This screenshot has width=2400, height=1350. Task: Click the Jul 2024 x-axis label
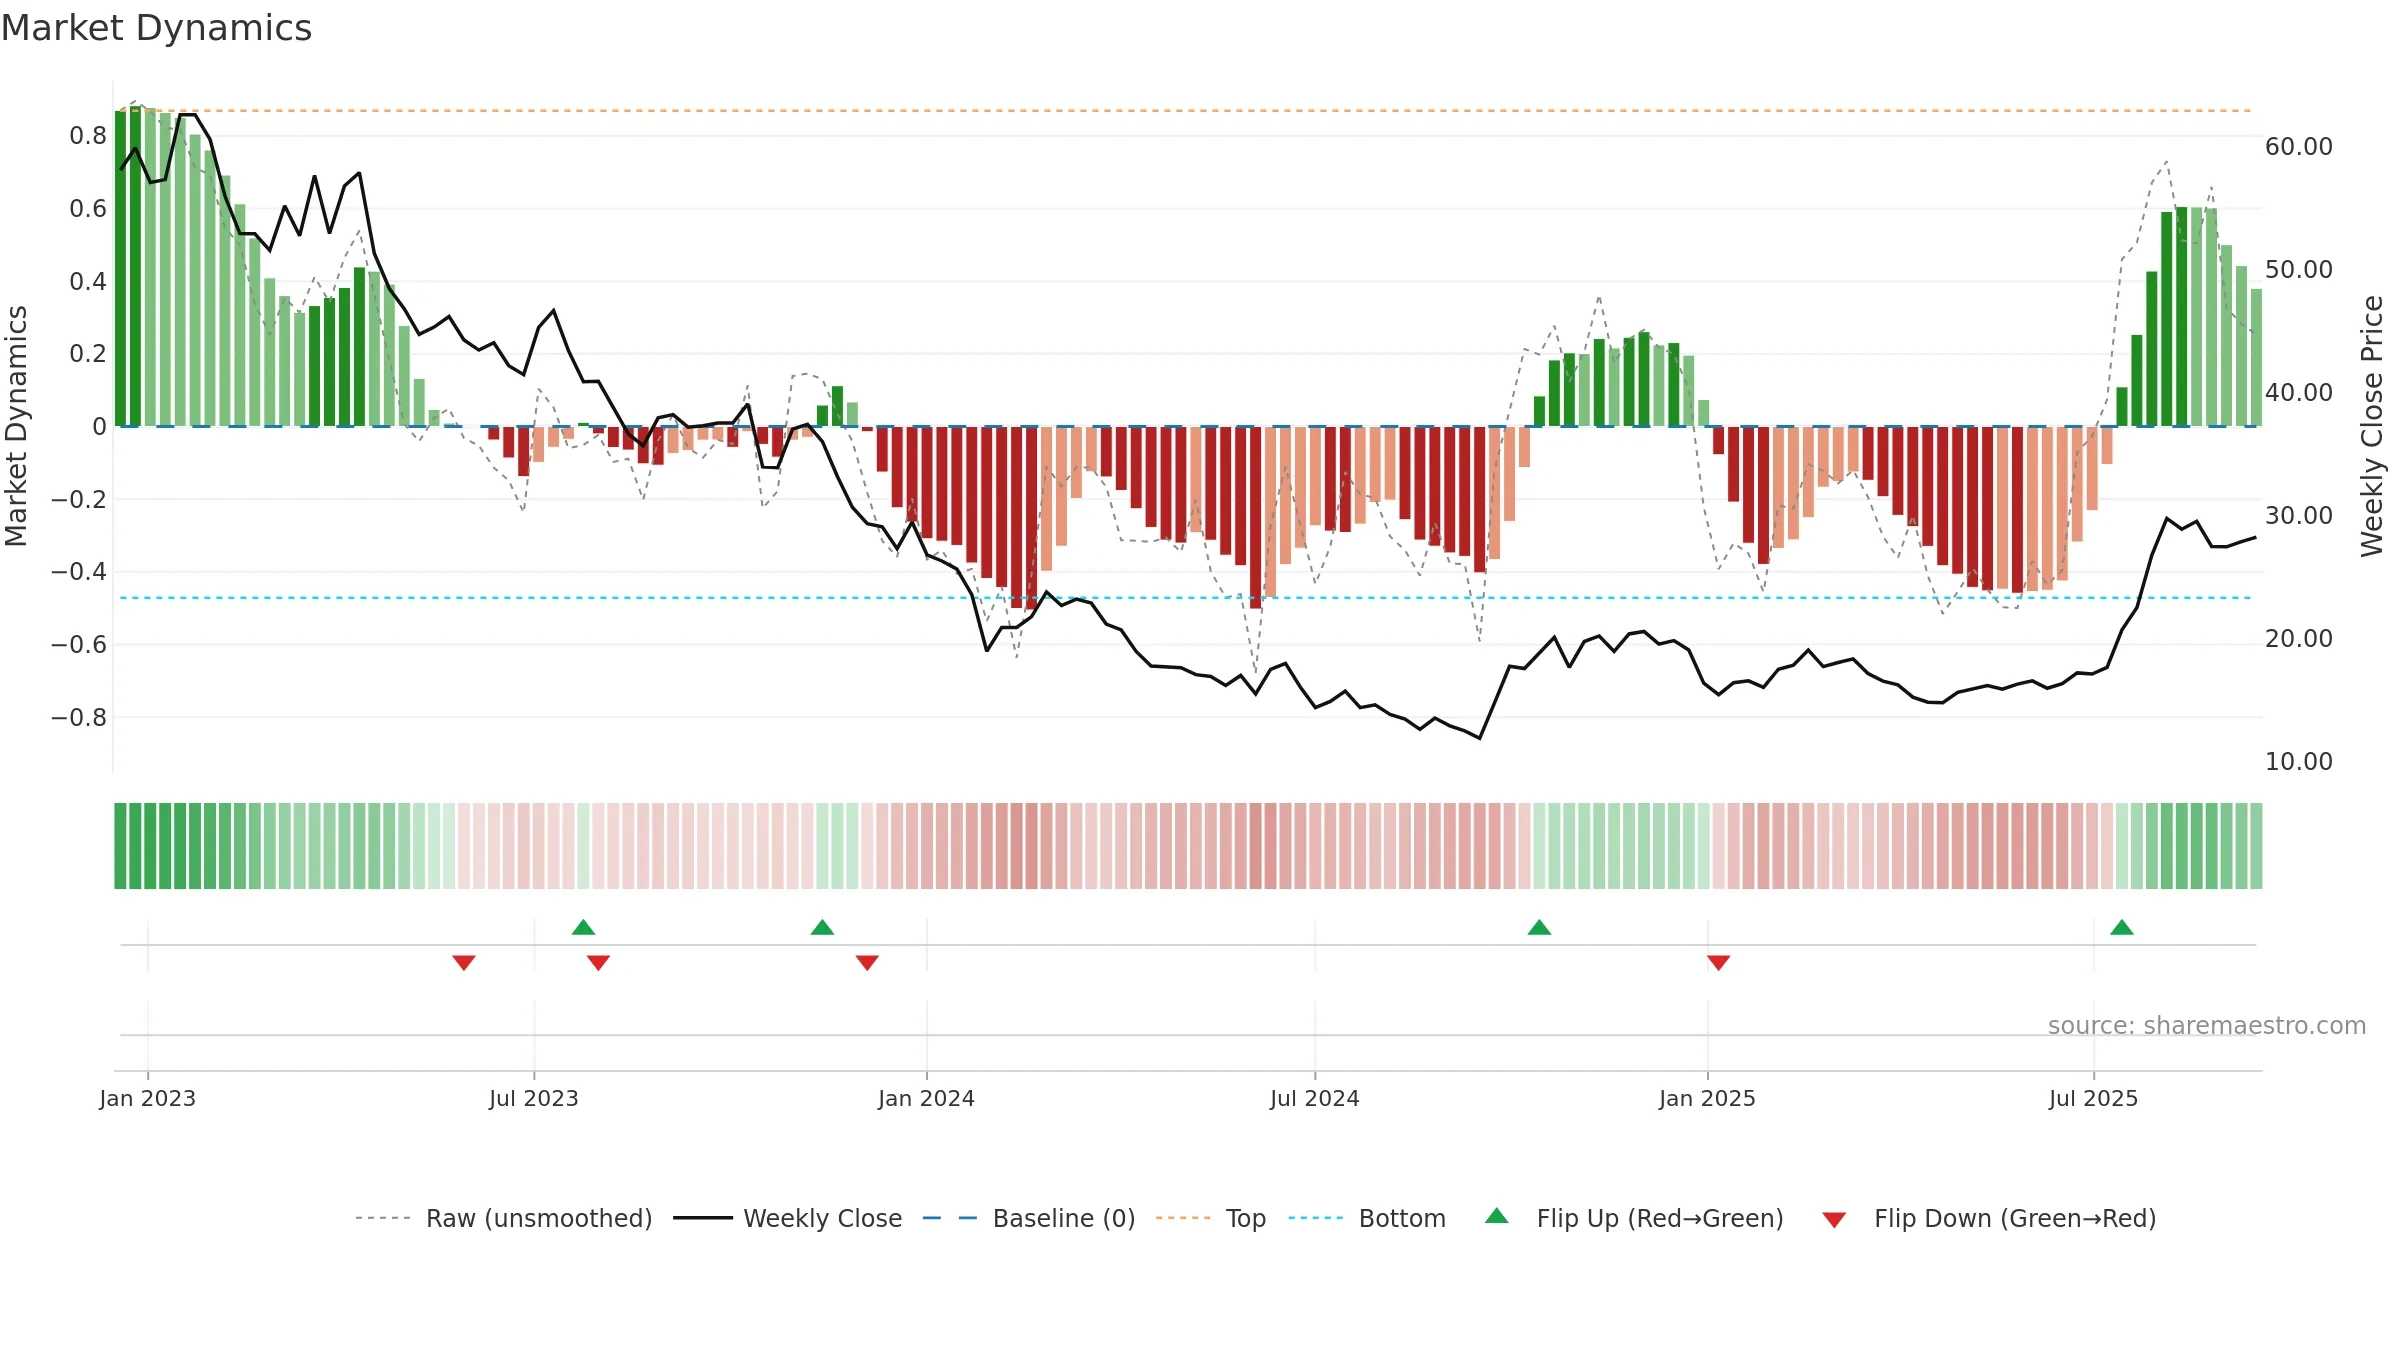[x=1315, y=1098]
